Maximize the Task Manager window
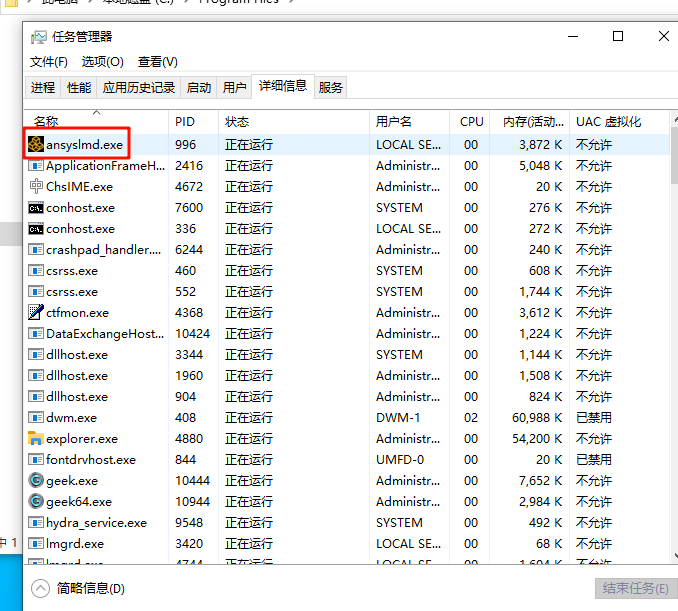The width and height of the screenshot is (678, 611). pyautogui.click(x=618, y=36)
